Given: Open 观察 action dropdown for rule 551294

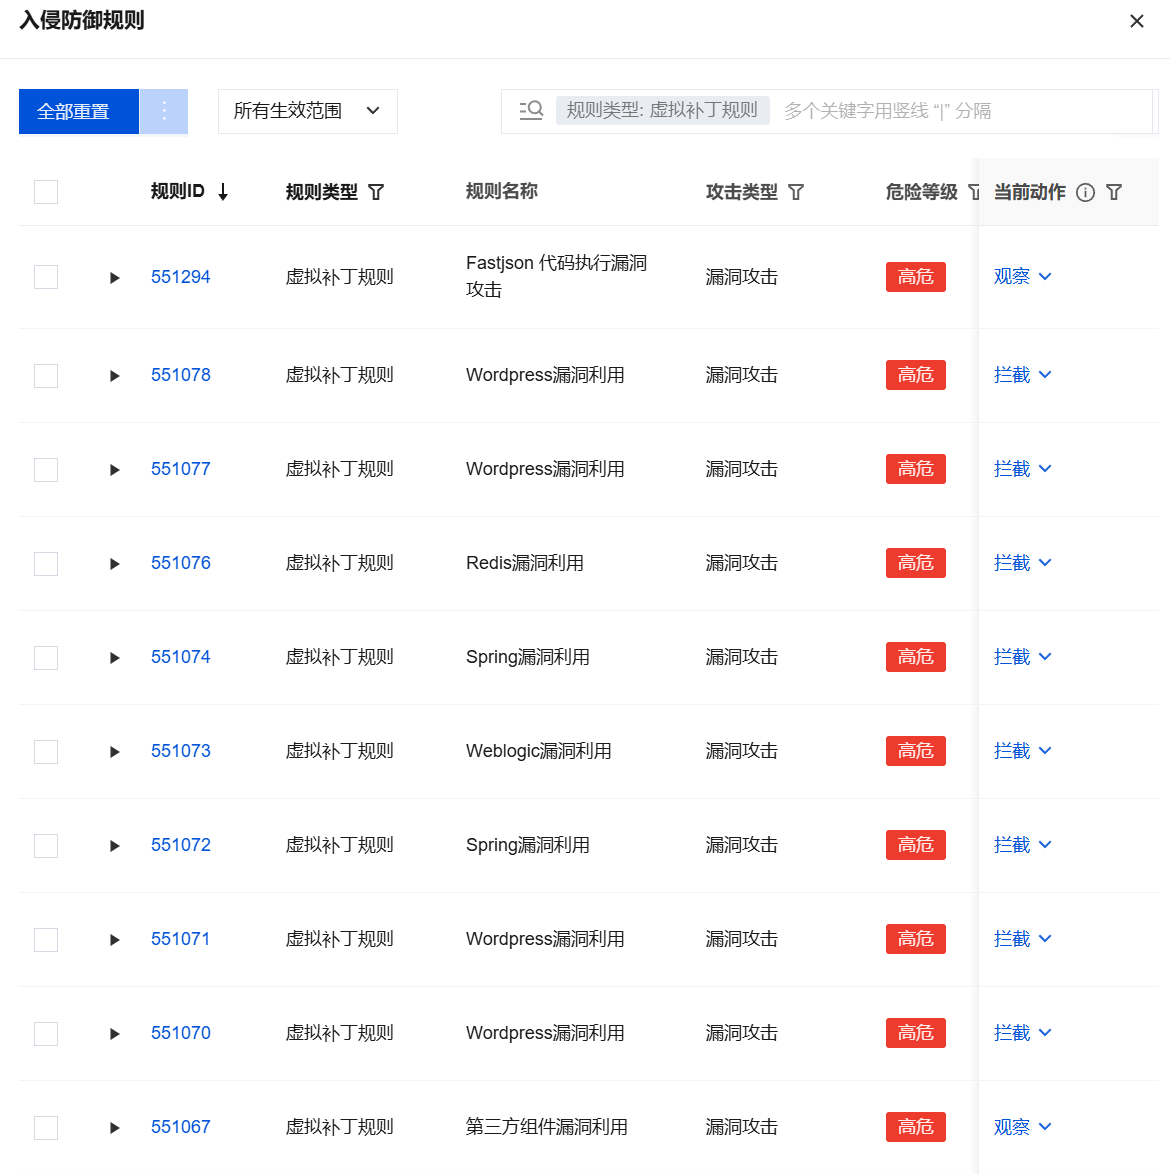Looking at the screenshot, I should (x=1023, y=277).
